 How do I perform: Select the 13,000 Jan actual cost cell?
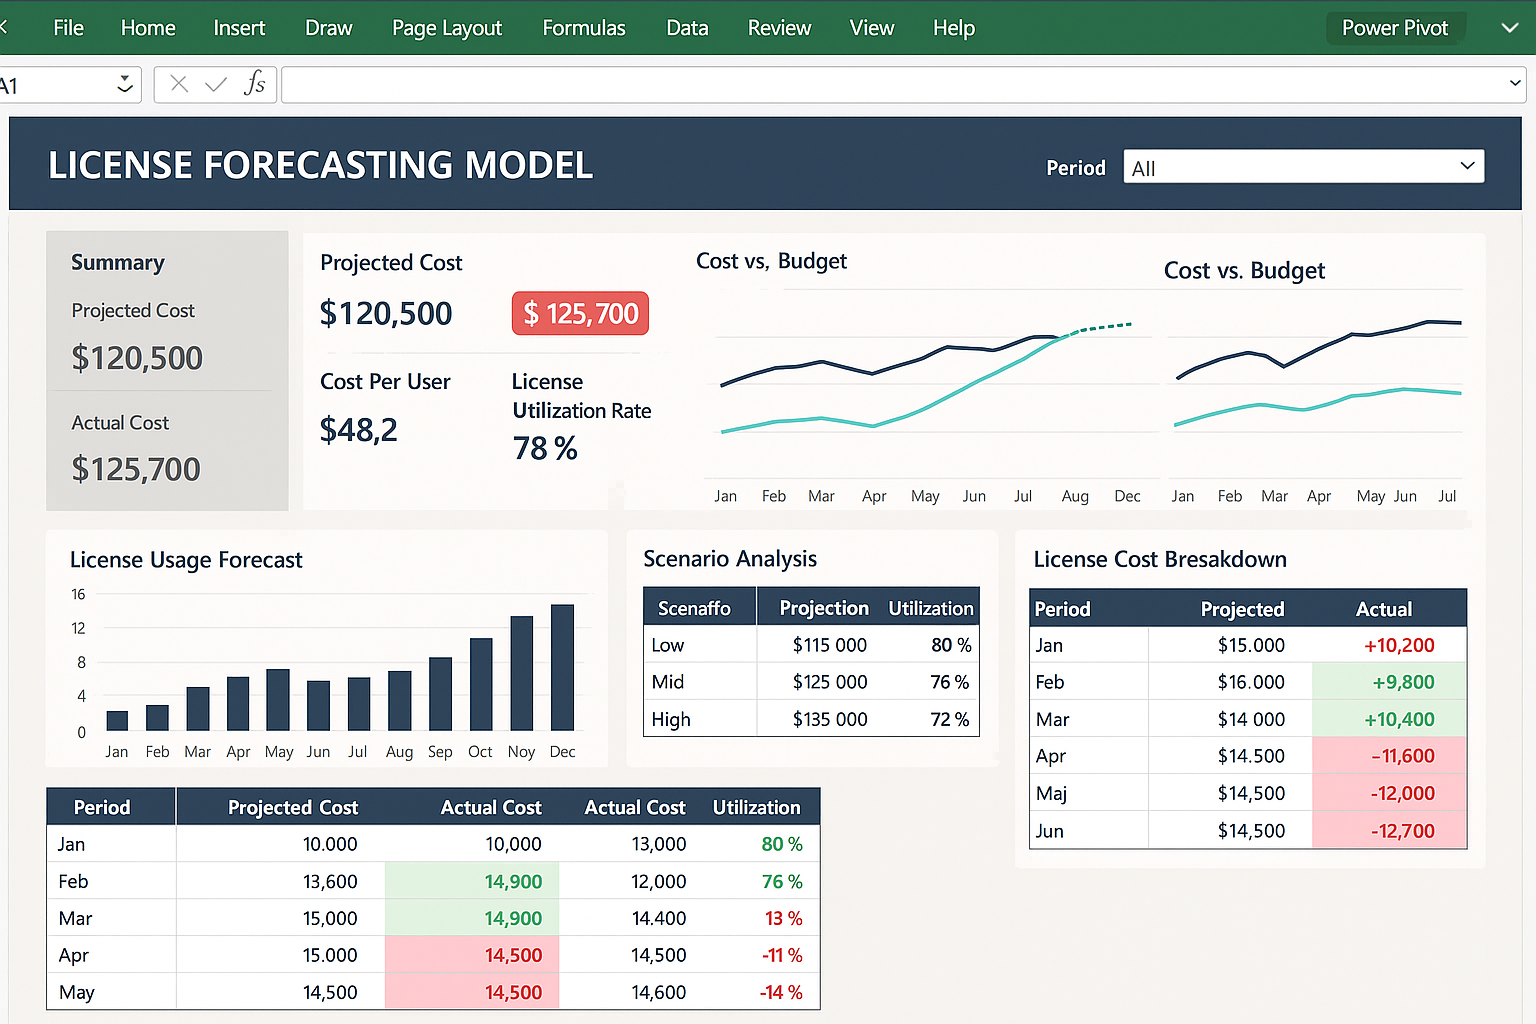(659, 844)
